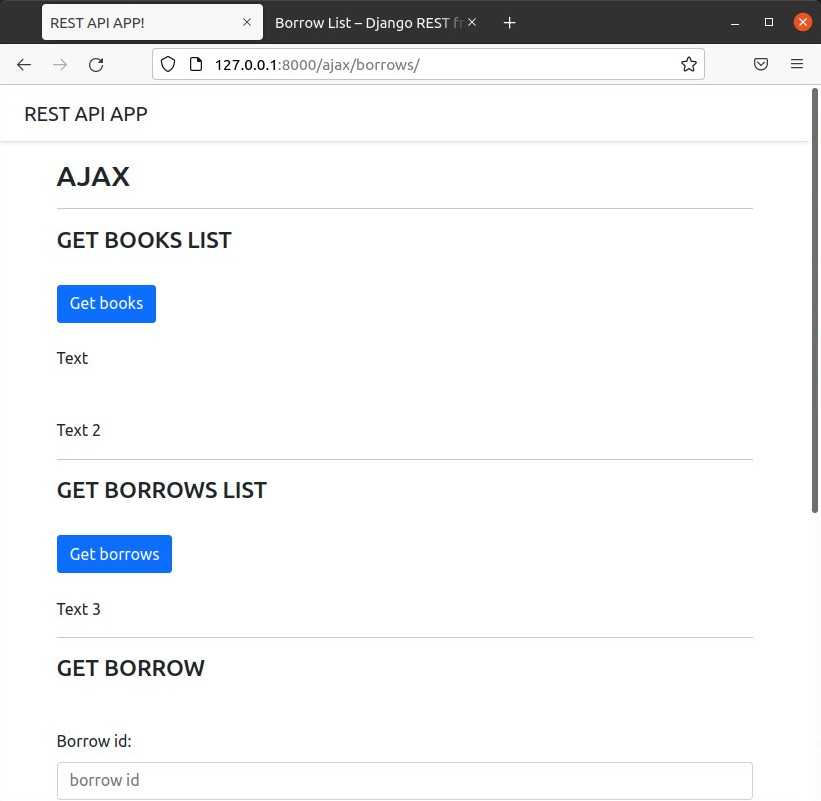Bookmark this page with the star icon
The height and width of the screenshot is (801, 821).
pos(688,64)
